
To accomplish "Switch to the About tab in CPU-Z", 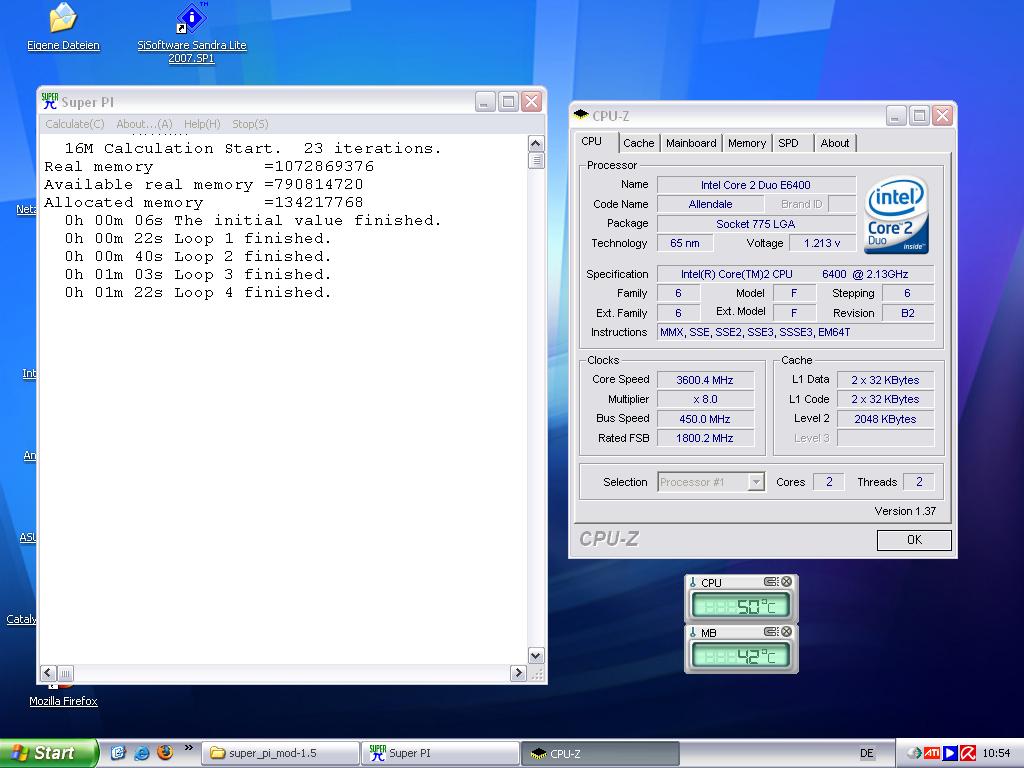I will point(835,143).
